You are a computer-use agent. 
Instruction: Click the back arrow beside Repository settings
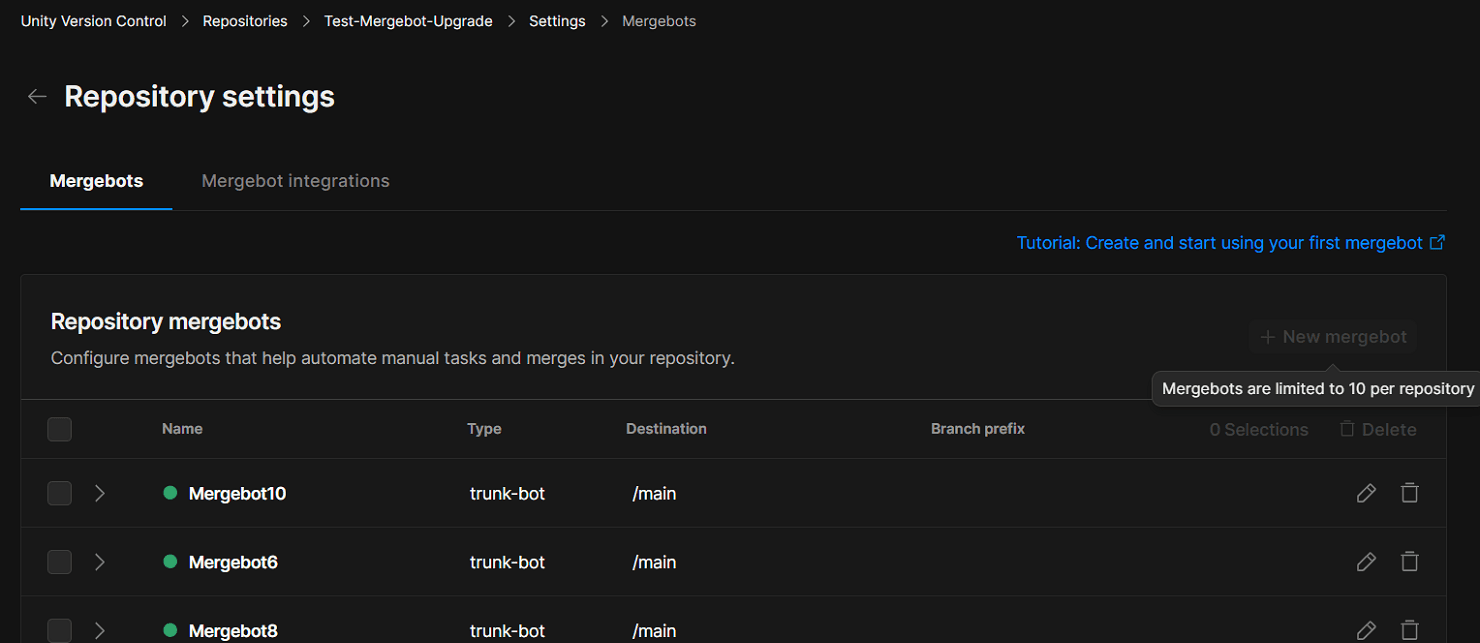tap(37, 96)
